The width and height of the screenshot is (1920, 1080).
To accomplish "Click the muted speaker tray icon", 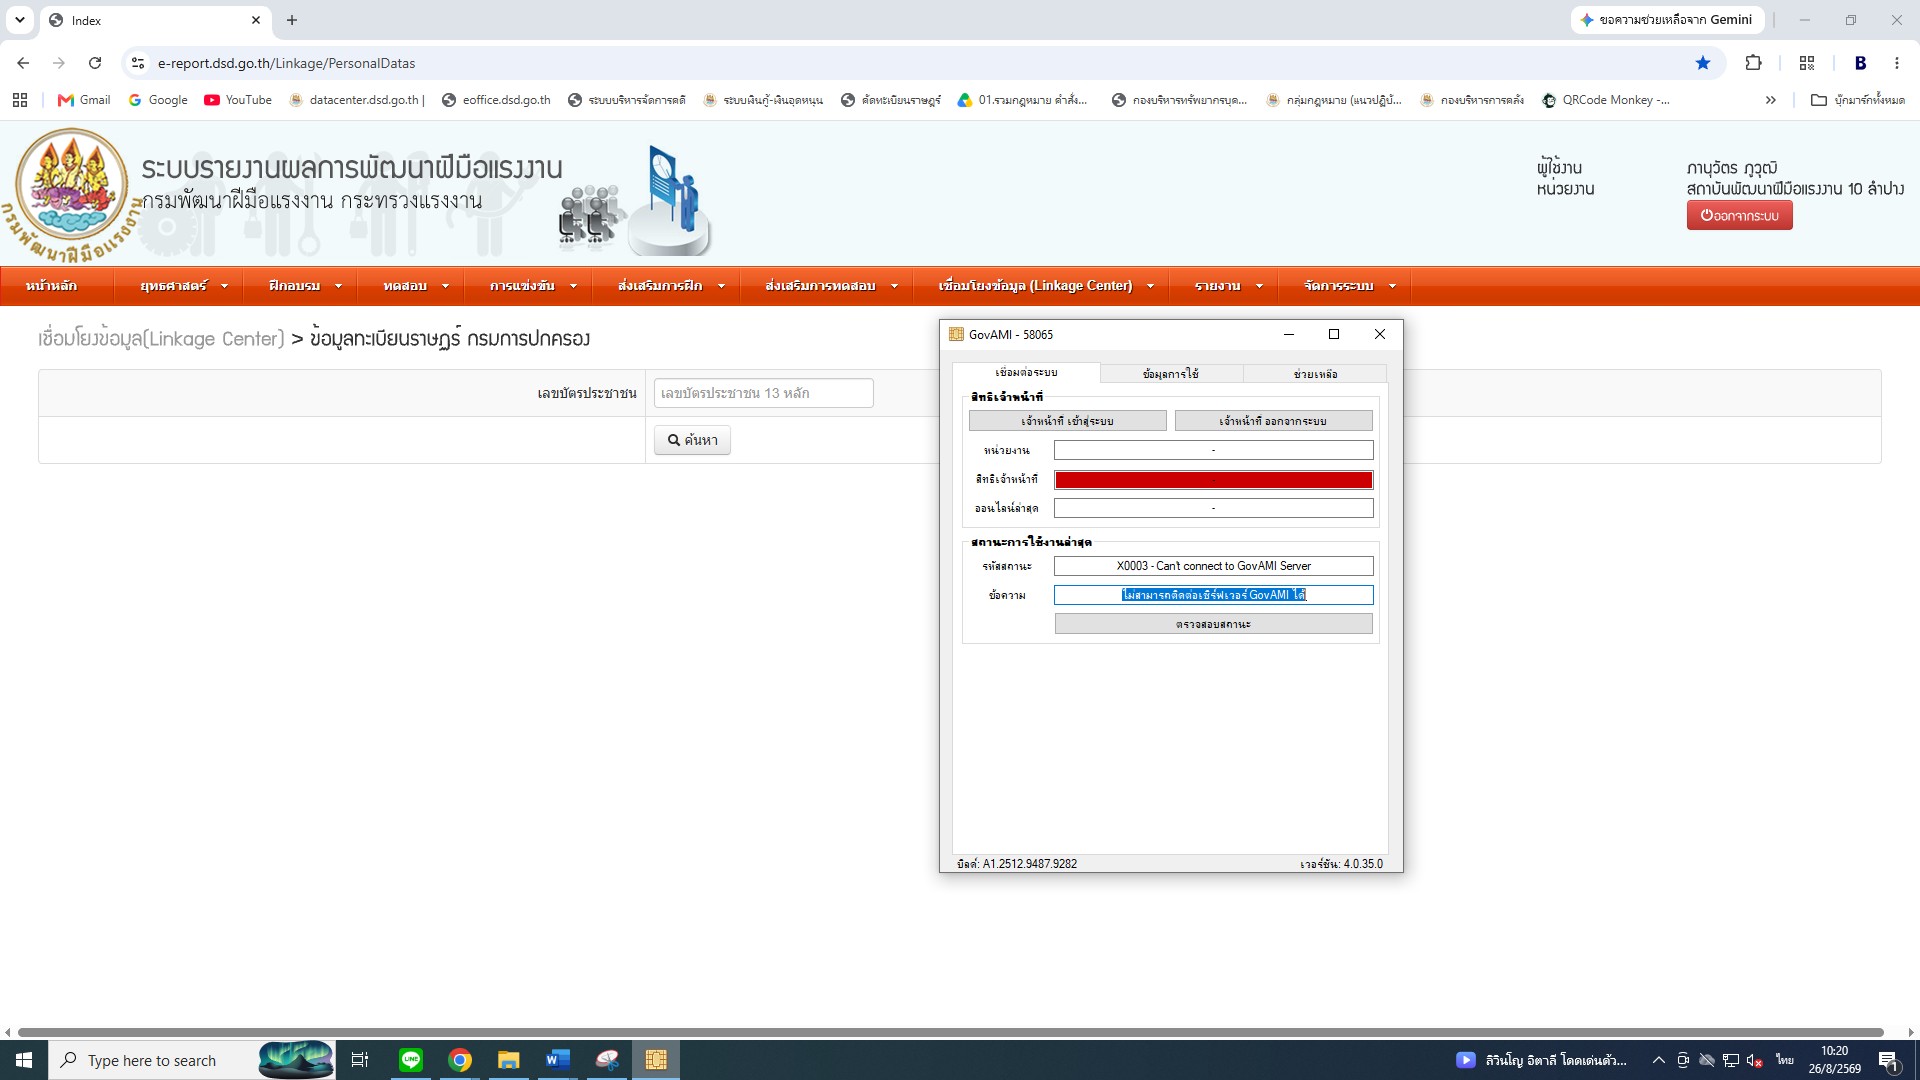I will pyautogui.click(x=1754, y=1060).
